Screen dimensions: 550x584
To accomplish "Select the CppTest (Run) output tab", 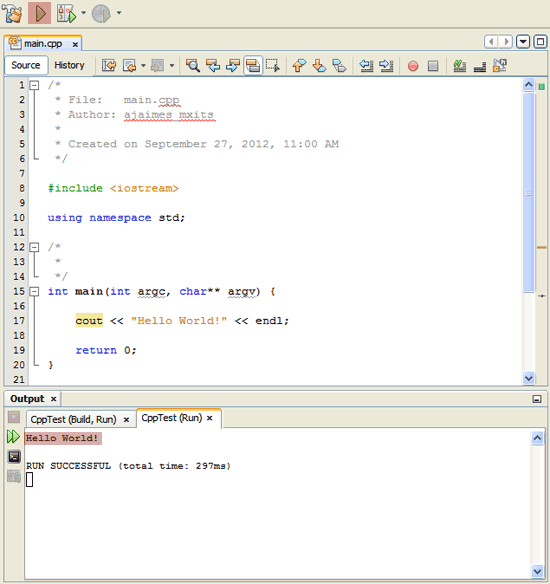I will click(172, 418).
